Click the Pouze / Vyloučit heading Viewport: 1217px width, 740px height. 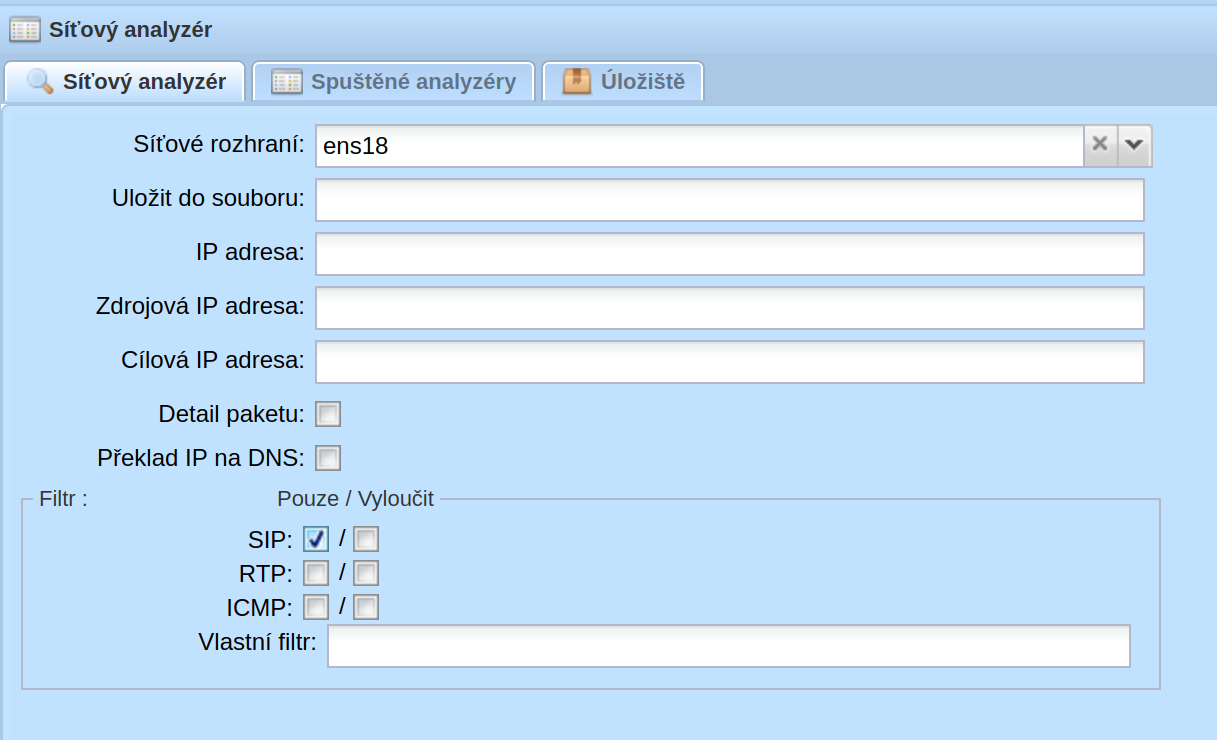click(356, 498)
